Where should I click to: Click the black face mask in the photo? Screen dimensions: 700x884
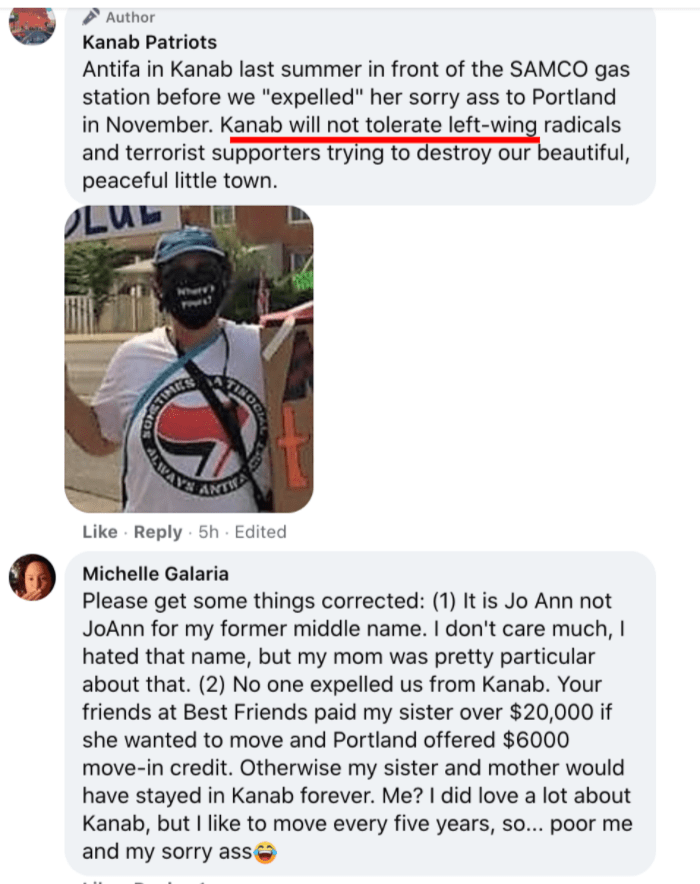pos(193,292)
